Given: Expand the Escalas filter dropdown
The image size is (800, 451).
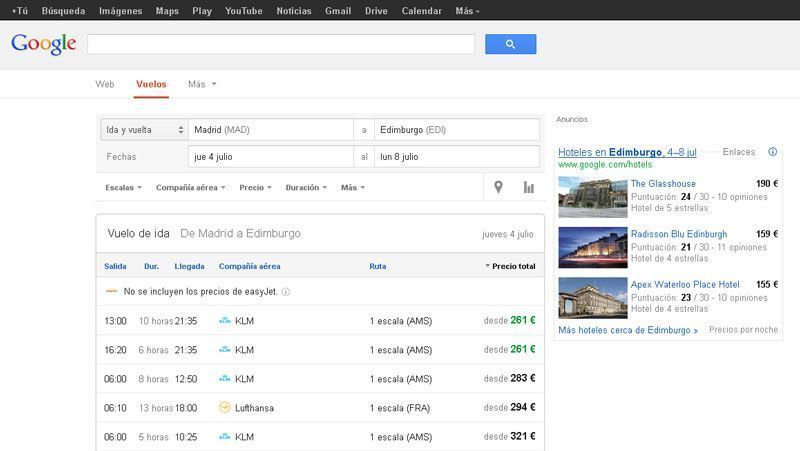Looking at the screenshot, I should coord(123,188).
